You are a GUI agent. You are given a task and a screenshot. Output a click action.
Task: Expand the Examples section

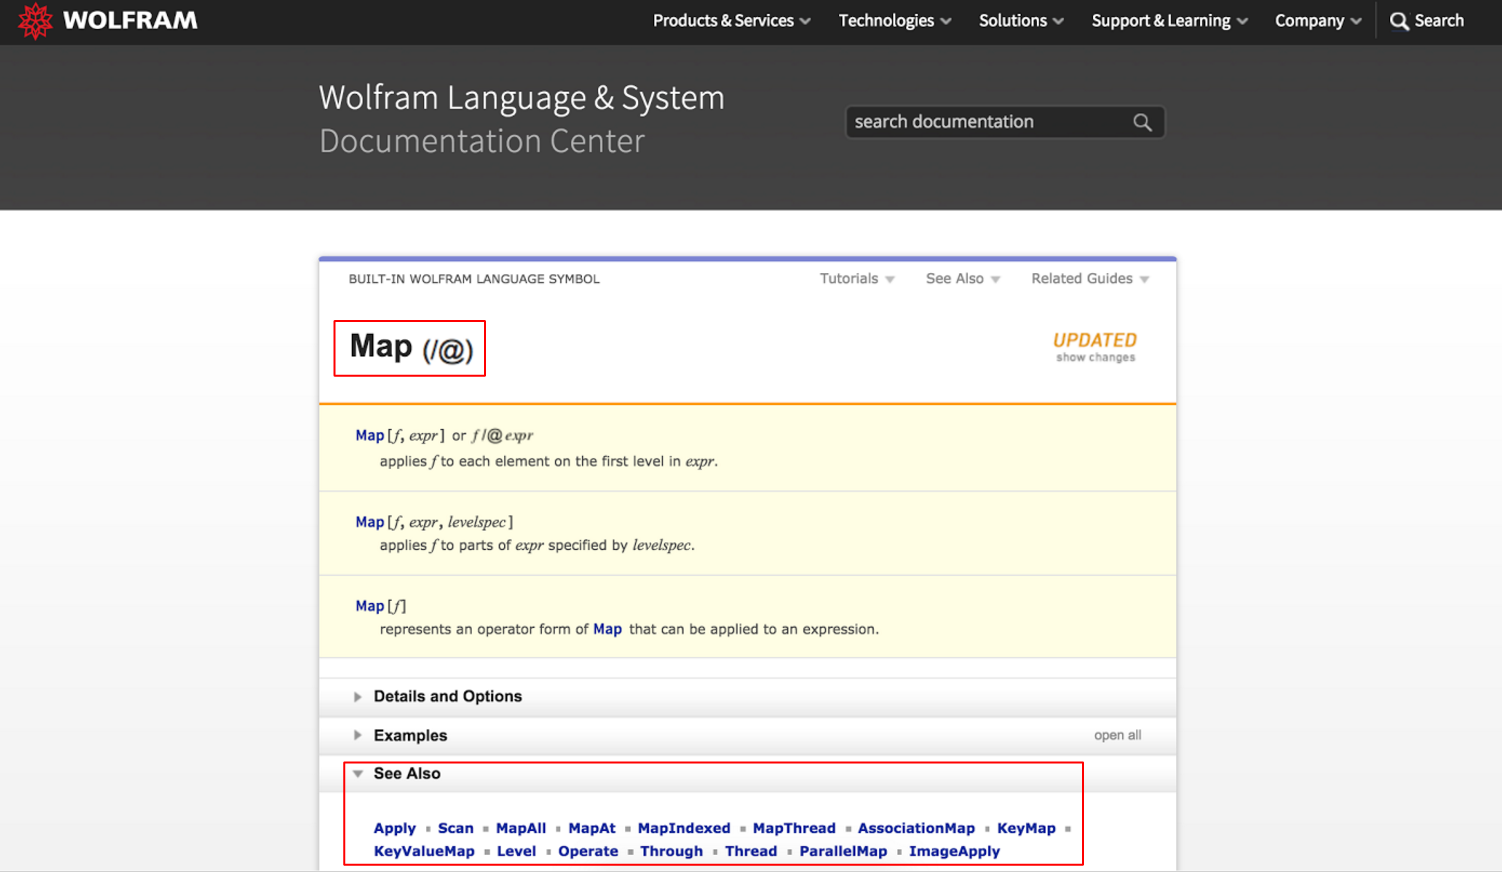tap(410, 736)
